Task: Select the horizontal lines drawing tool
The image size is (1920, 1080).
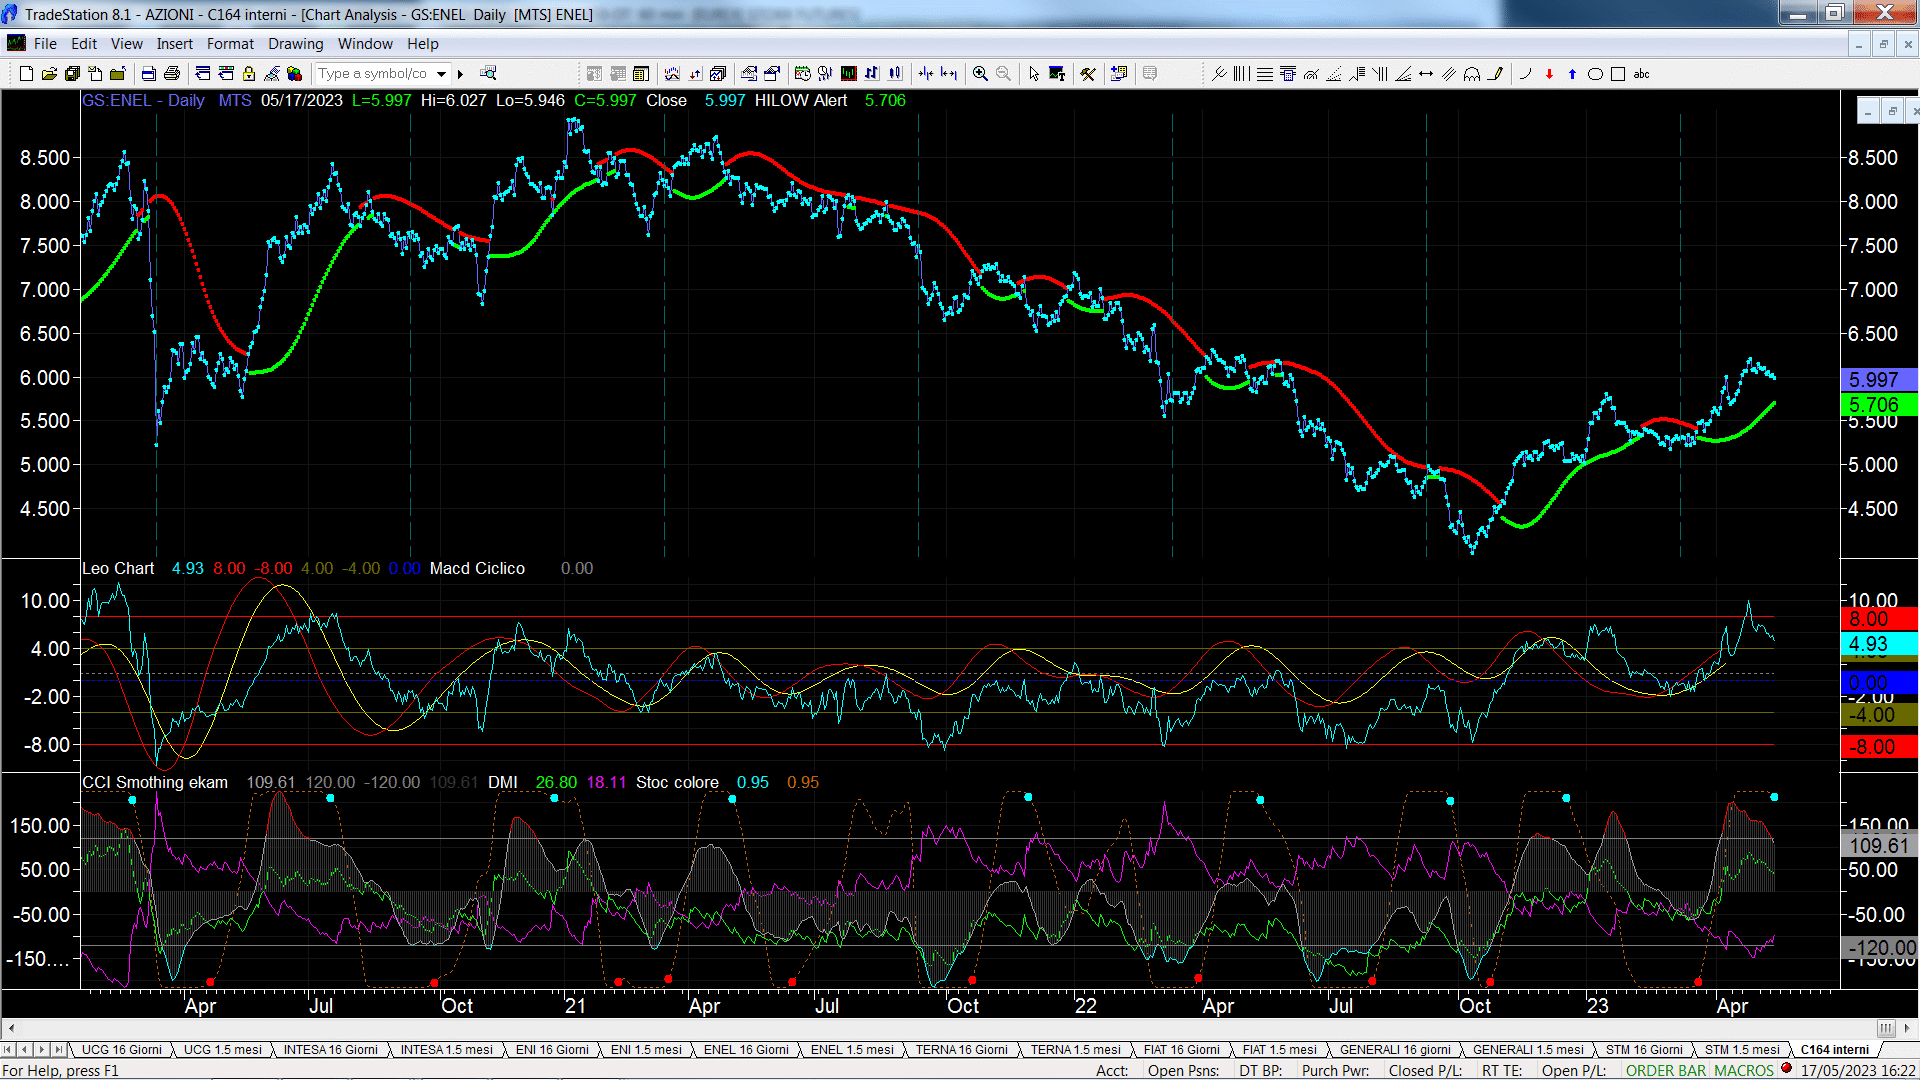Action: tap(1265, 73)
